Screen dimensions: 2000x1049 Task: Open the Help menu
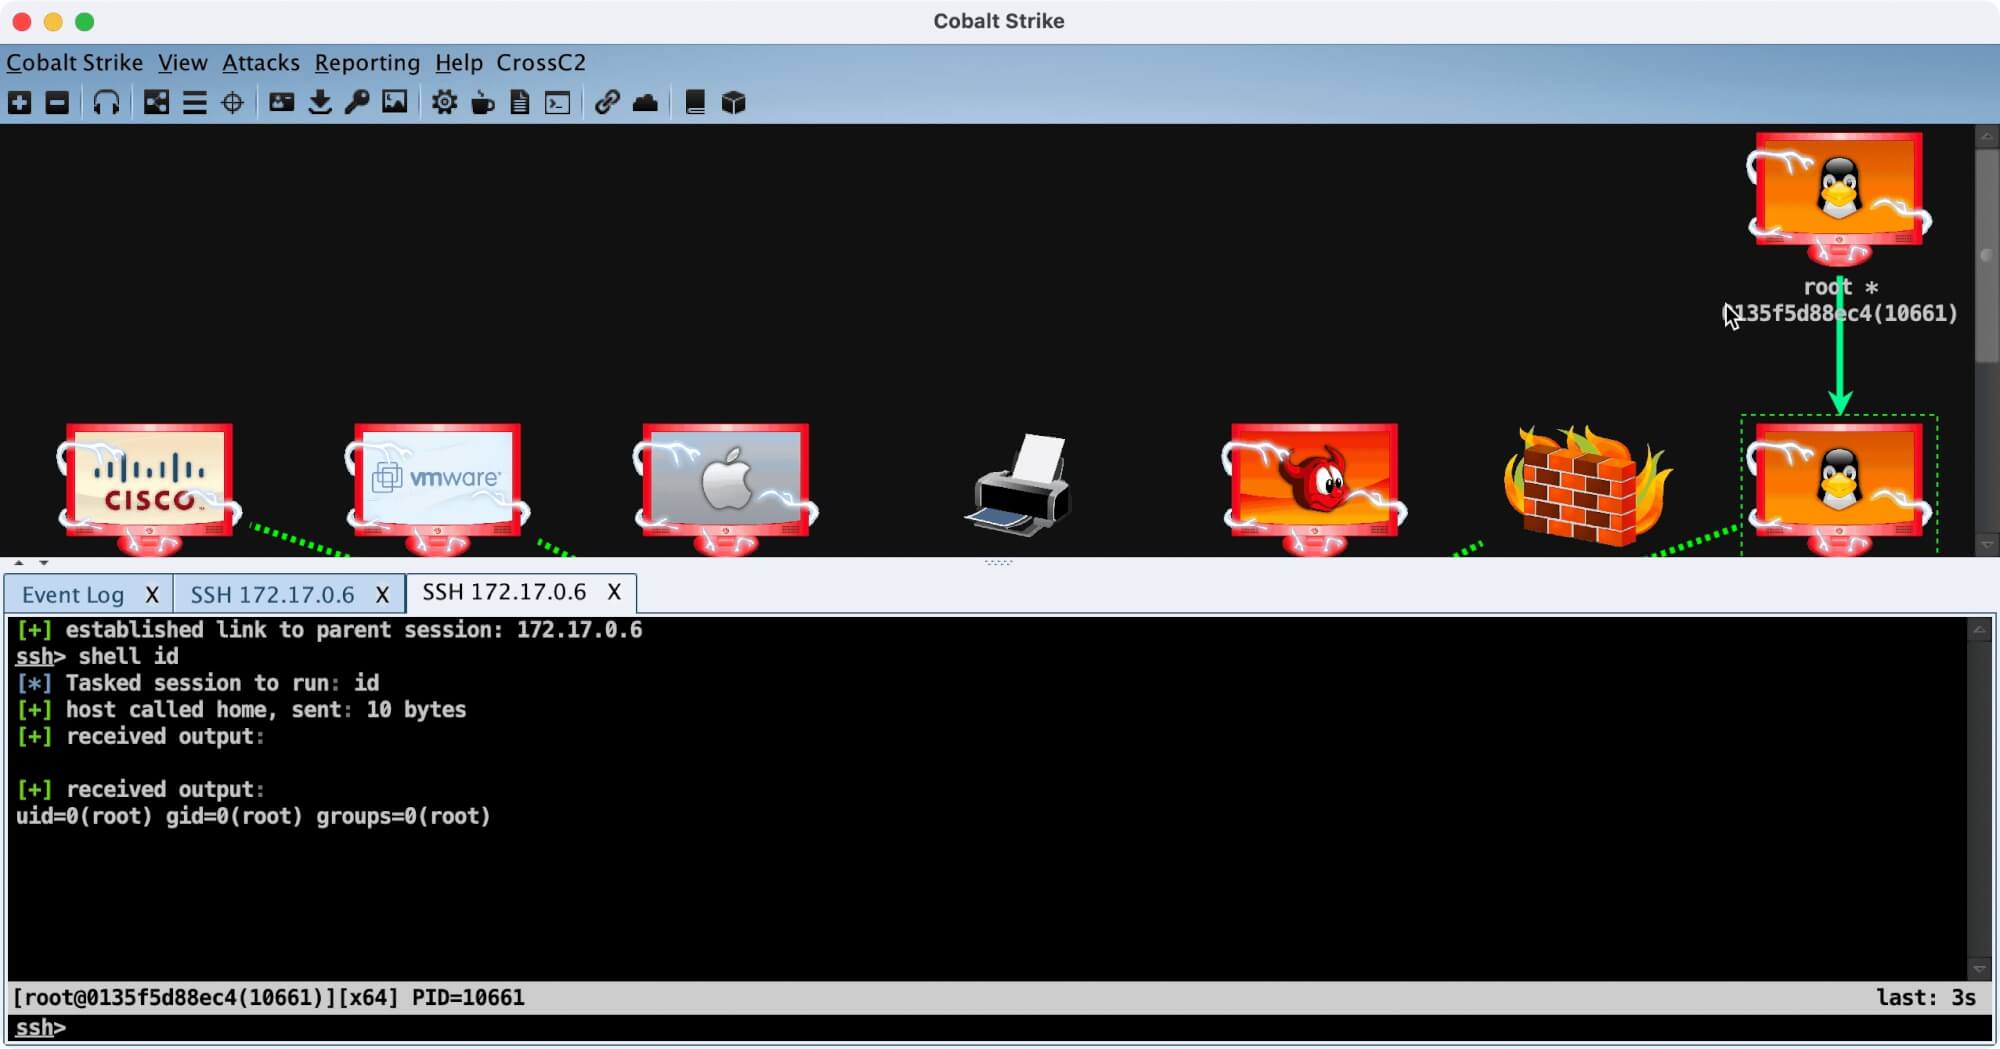pyautogui.click(x=459, y=62)
